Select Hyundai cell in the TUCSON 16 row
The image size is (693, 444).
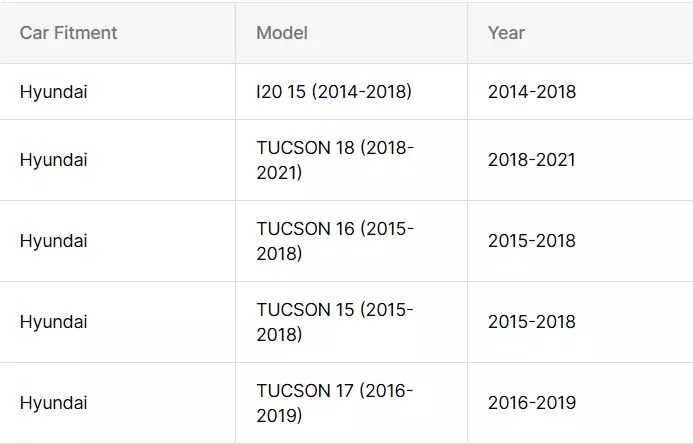[53, 241]
